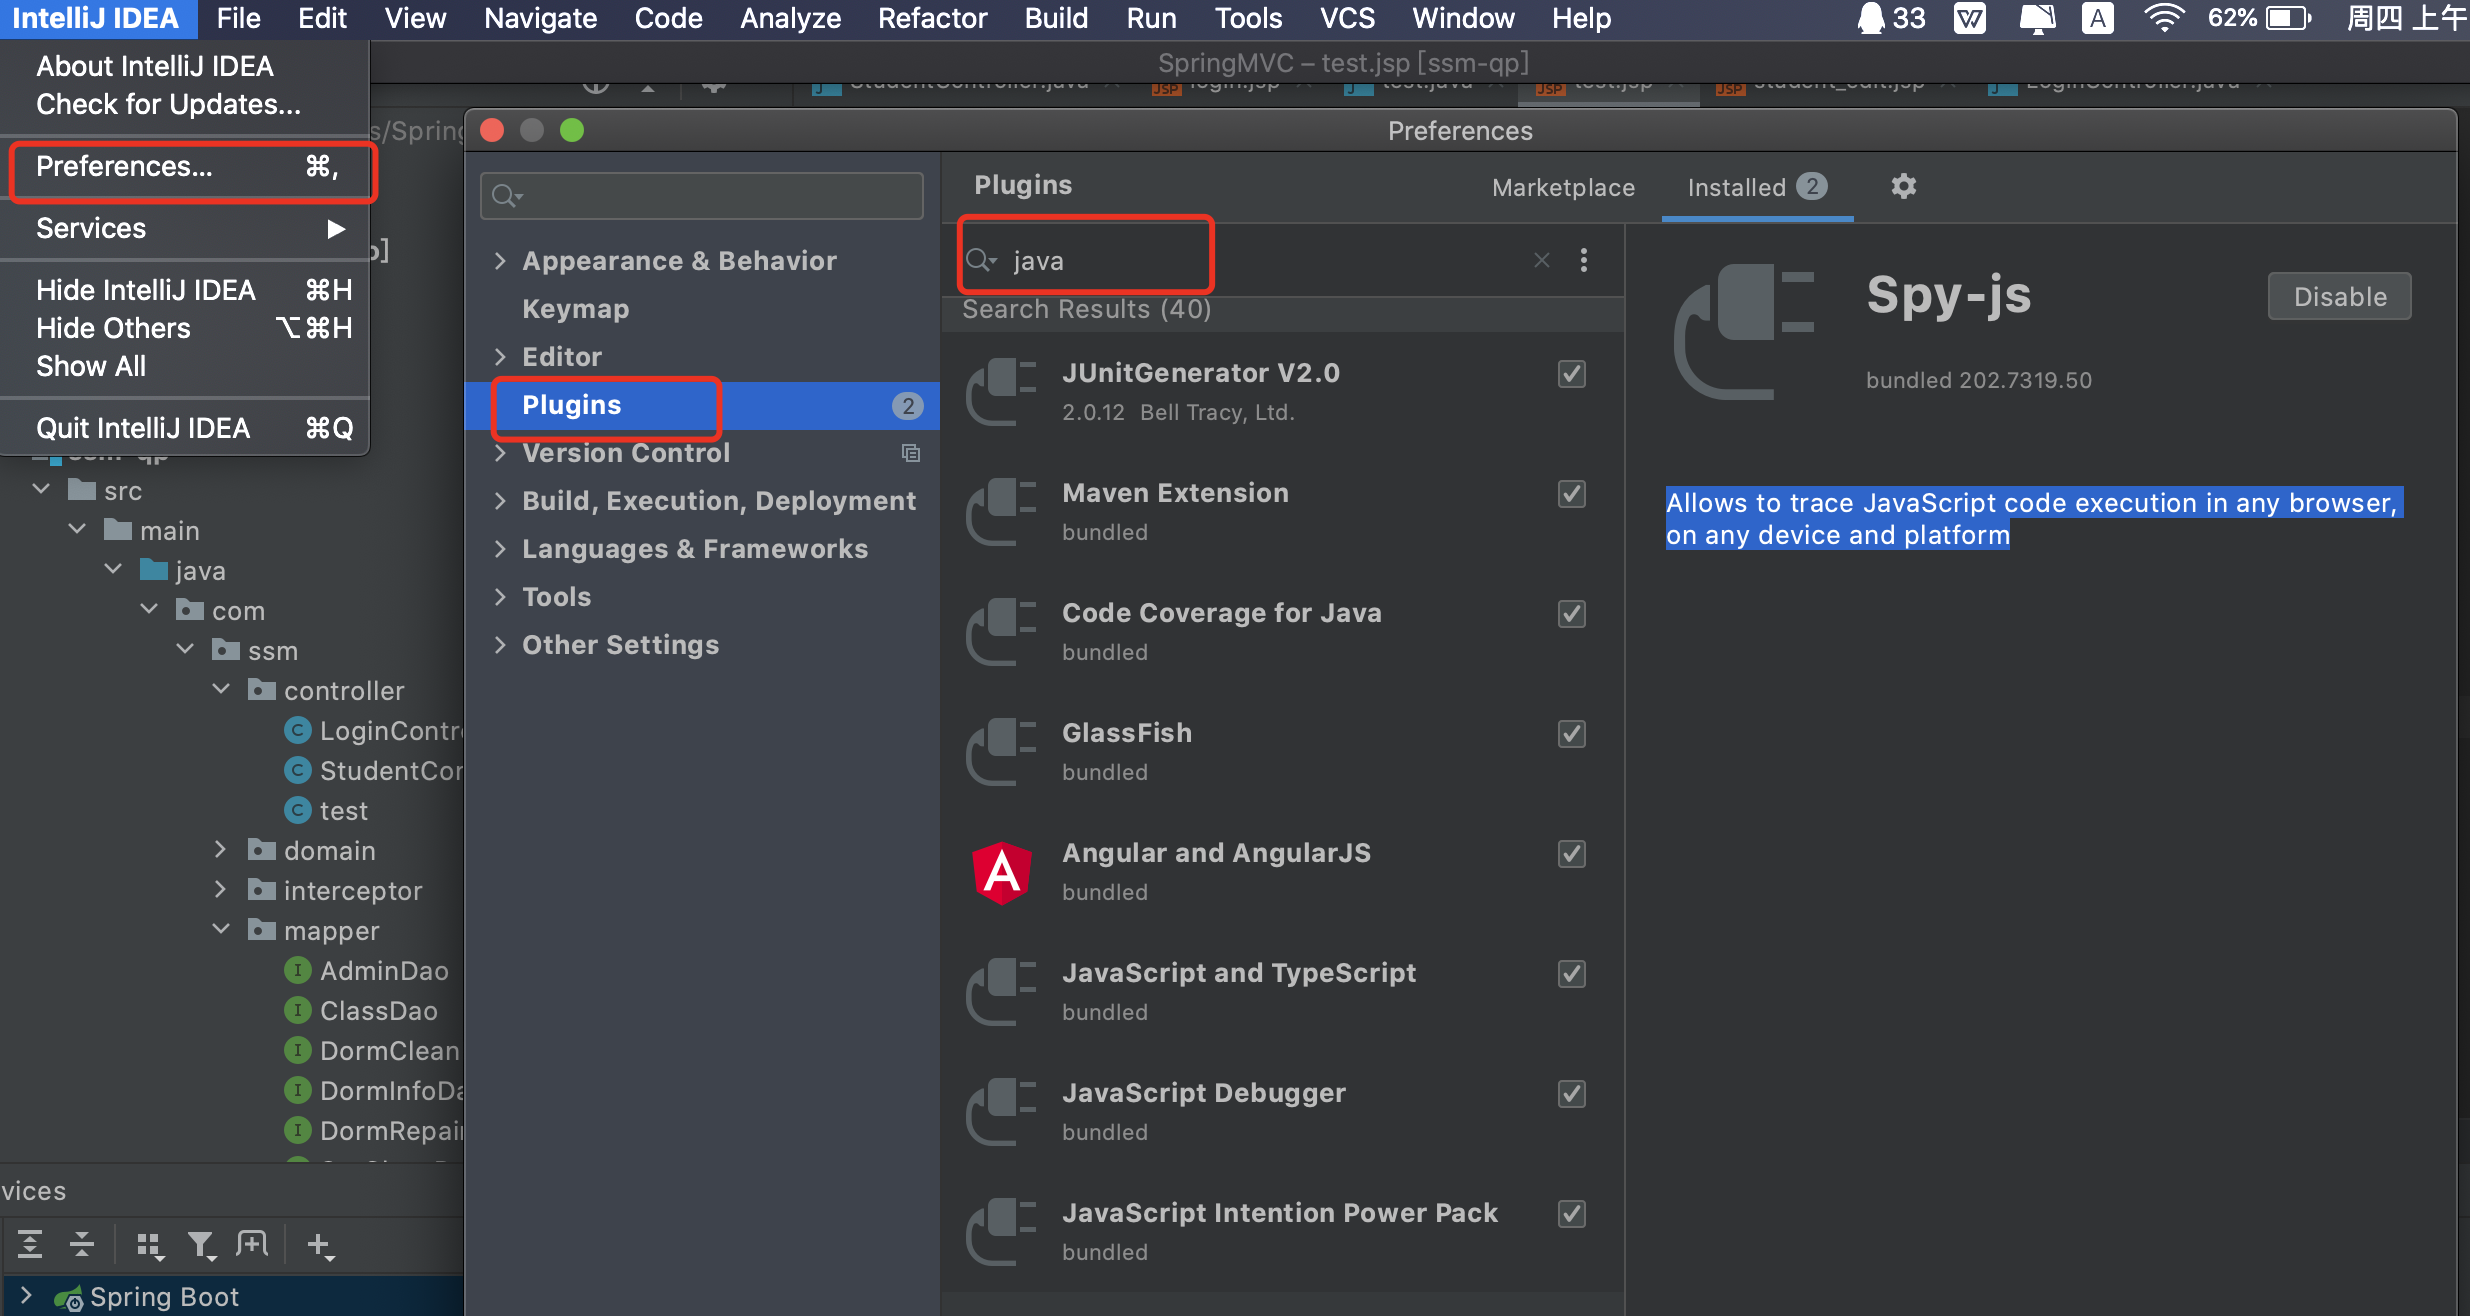This screenshot has height=1316, width=2470.
Task: Toggle the JavaScript and TypeScript checkbox
Action: click(1571, 974)
